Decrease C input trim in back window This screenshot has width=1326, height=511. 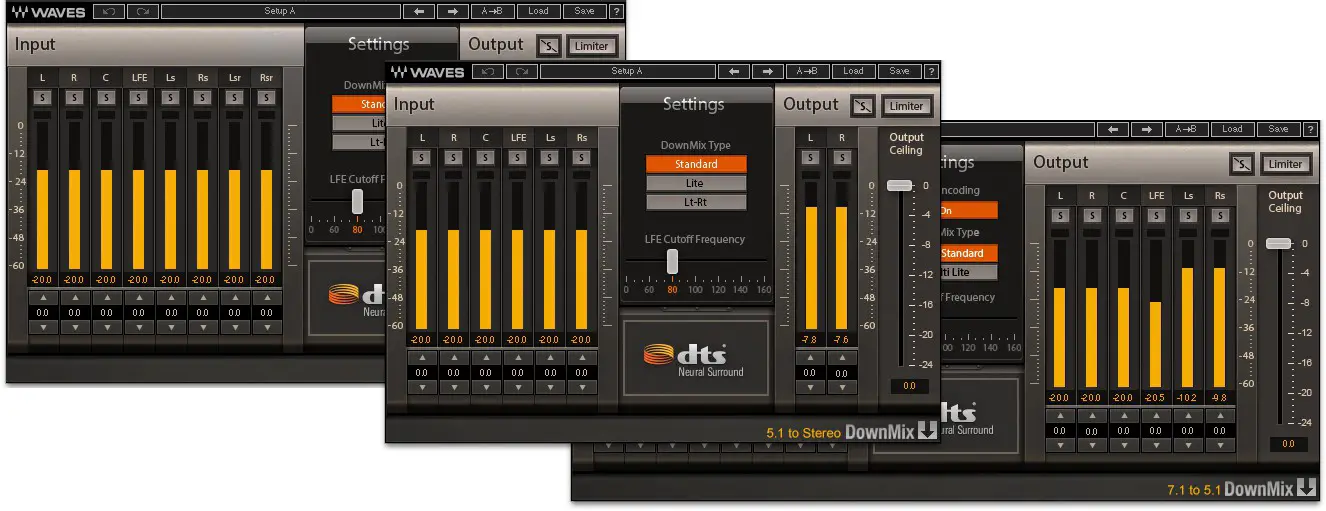click(x=106, y=327)
